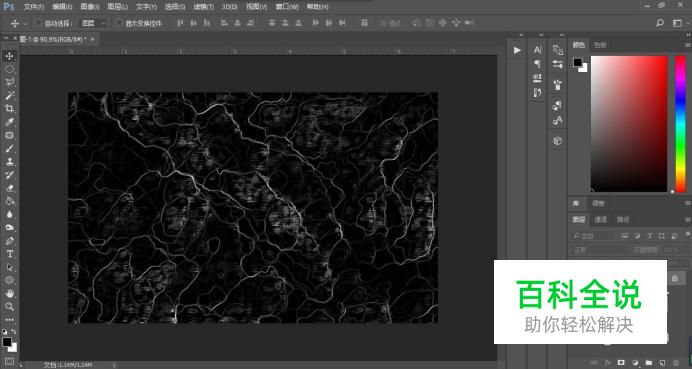Switch to the Channels (通道) tab

click(x=601, y=219)
